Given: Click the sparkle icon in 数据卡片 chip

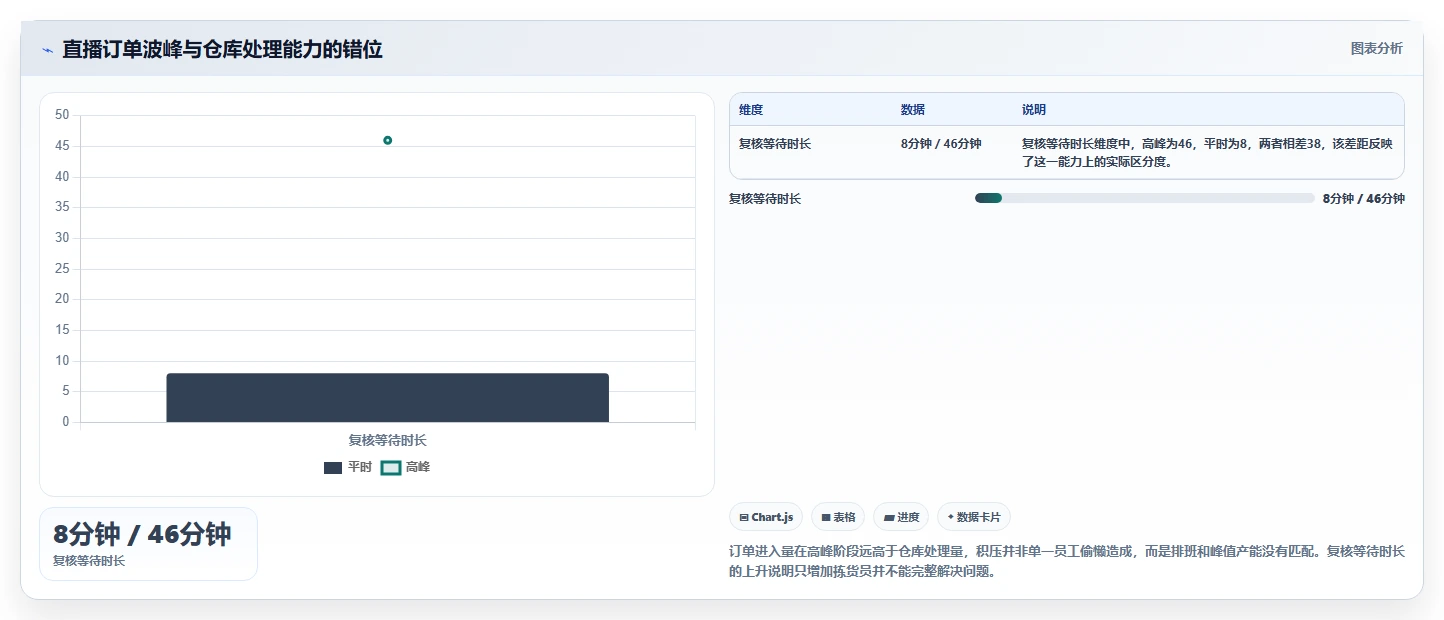Looking at the screenshot, I should tap(951, 517).
